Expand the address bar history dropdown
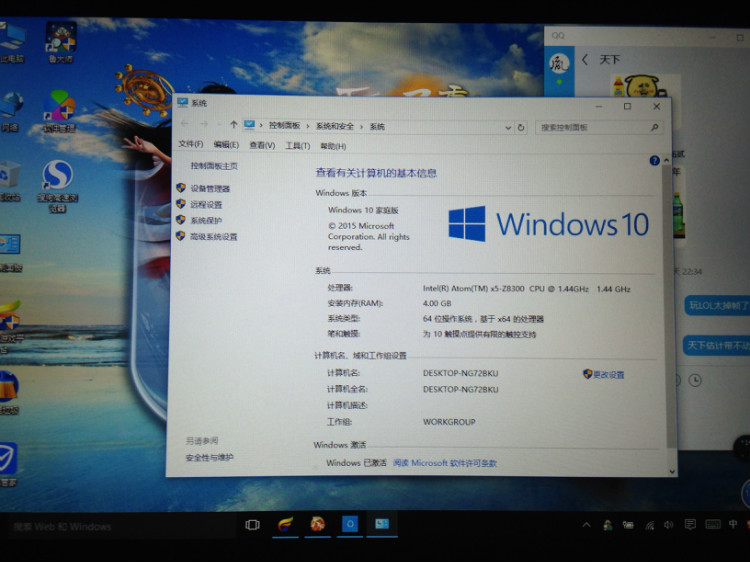750x562 pixels. (x=507, y=127)
